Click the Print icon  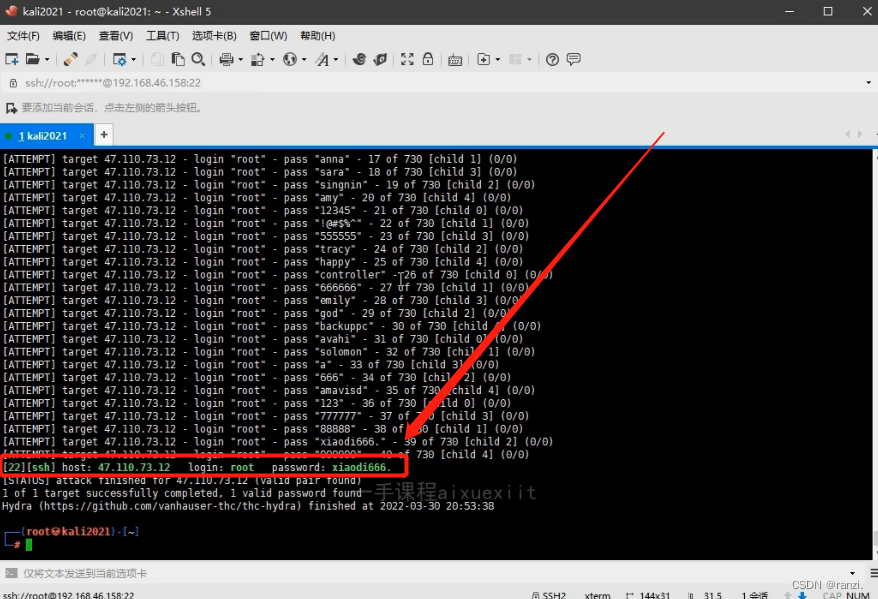click(x=226, y=59)
